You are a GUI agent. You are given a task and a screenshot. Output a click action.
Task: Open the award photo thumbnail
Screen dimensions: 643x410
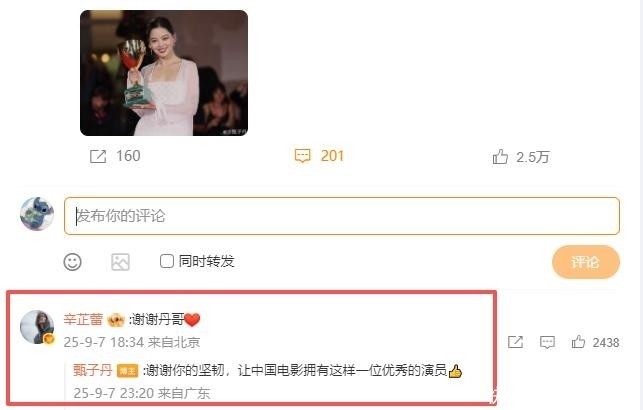(x=164, y=73)
